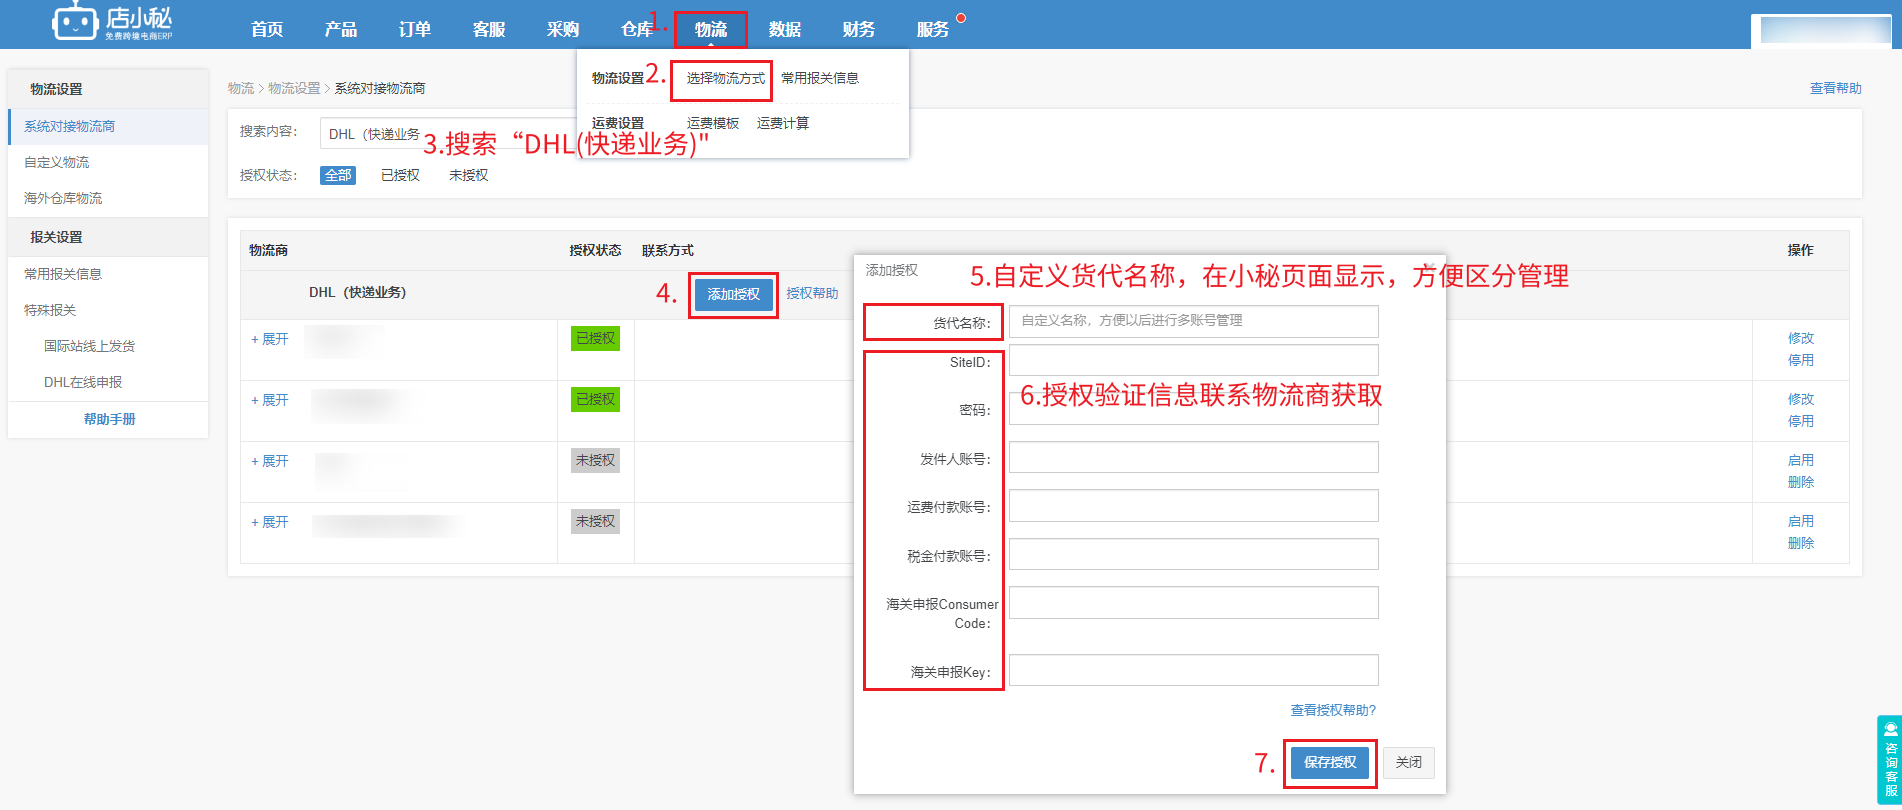The width and height of the screenshot is (1902, 810).
Task: Open the 查看授权帮助? link in dialog
Action: coord(1333,710)
